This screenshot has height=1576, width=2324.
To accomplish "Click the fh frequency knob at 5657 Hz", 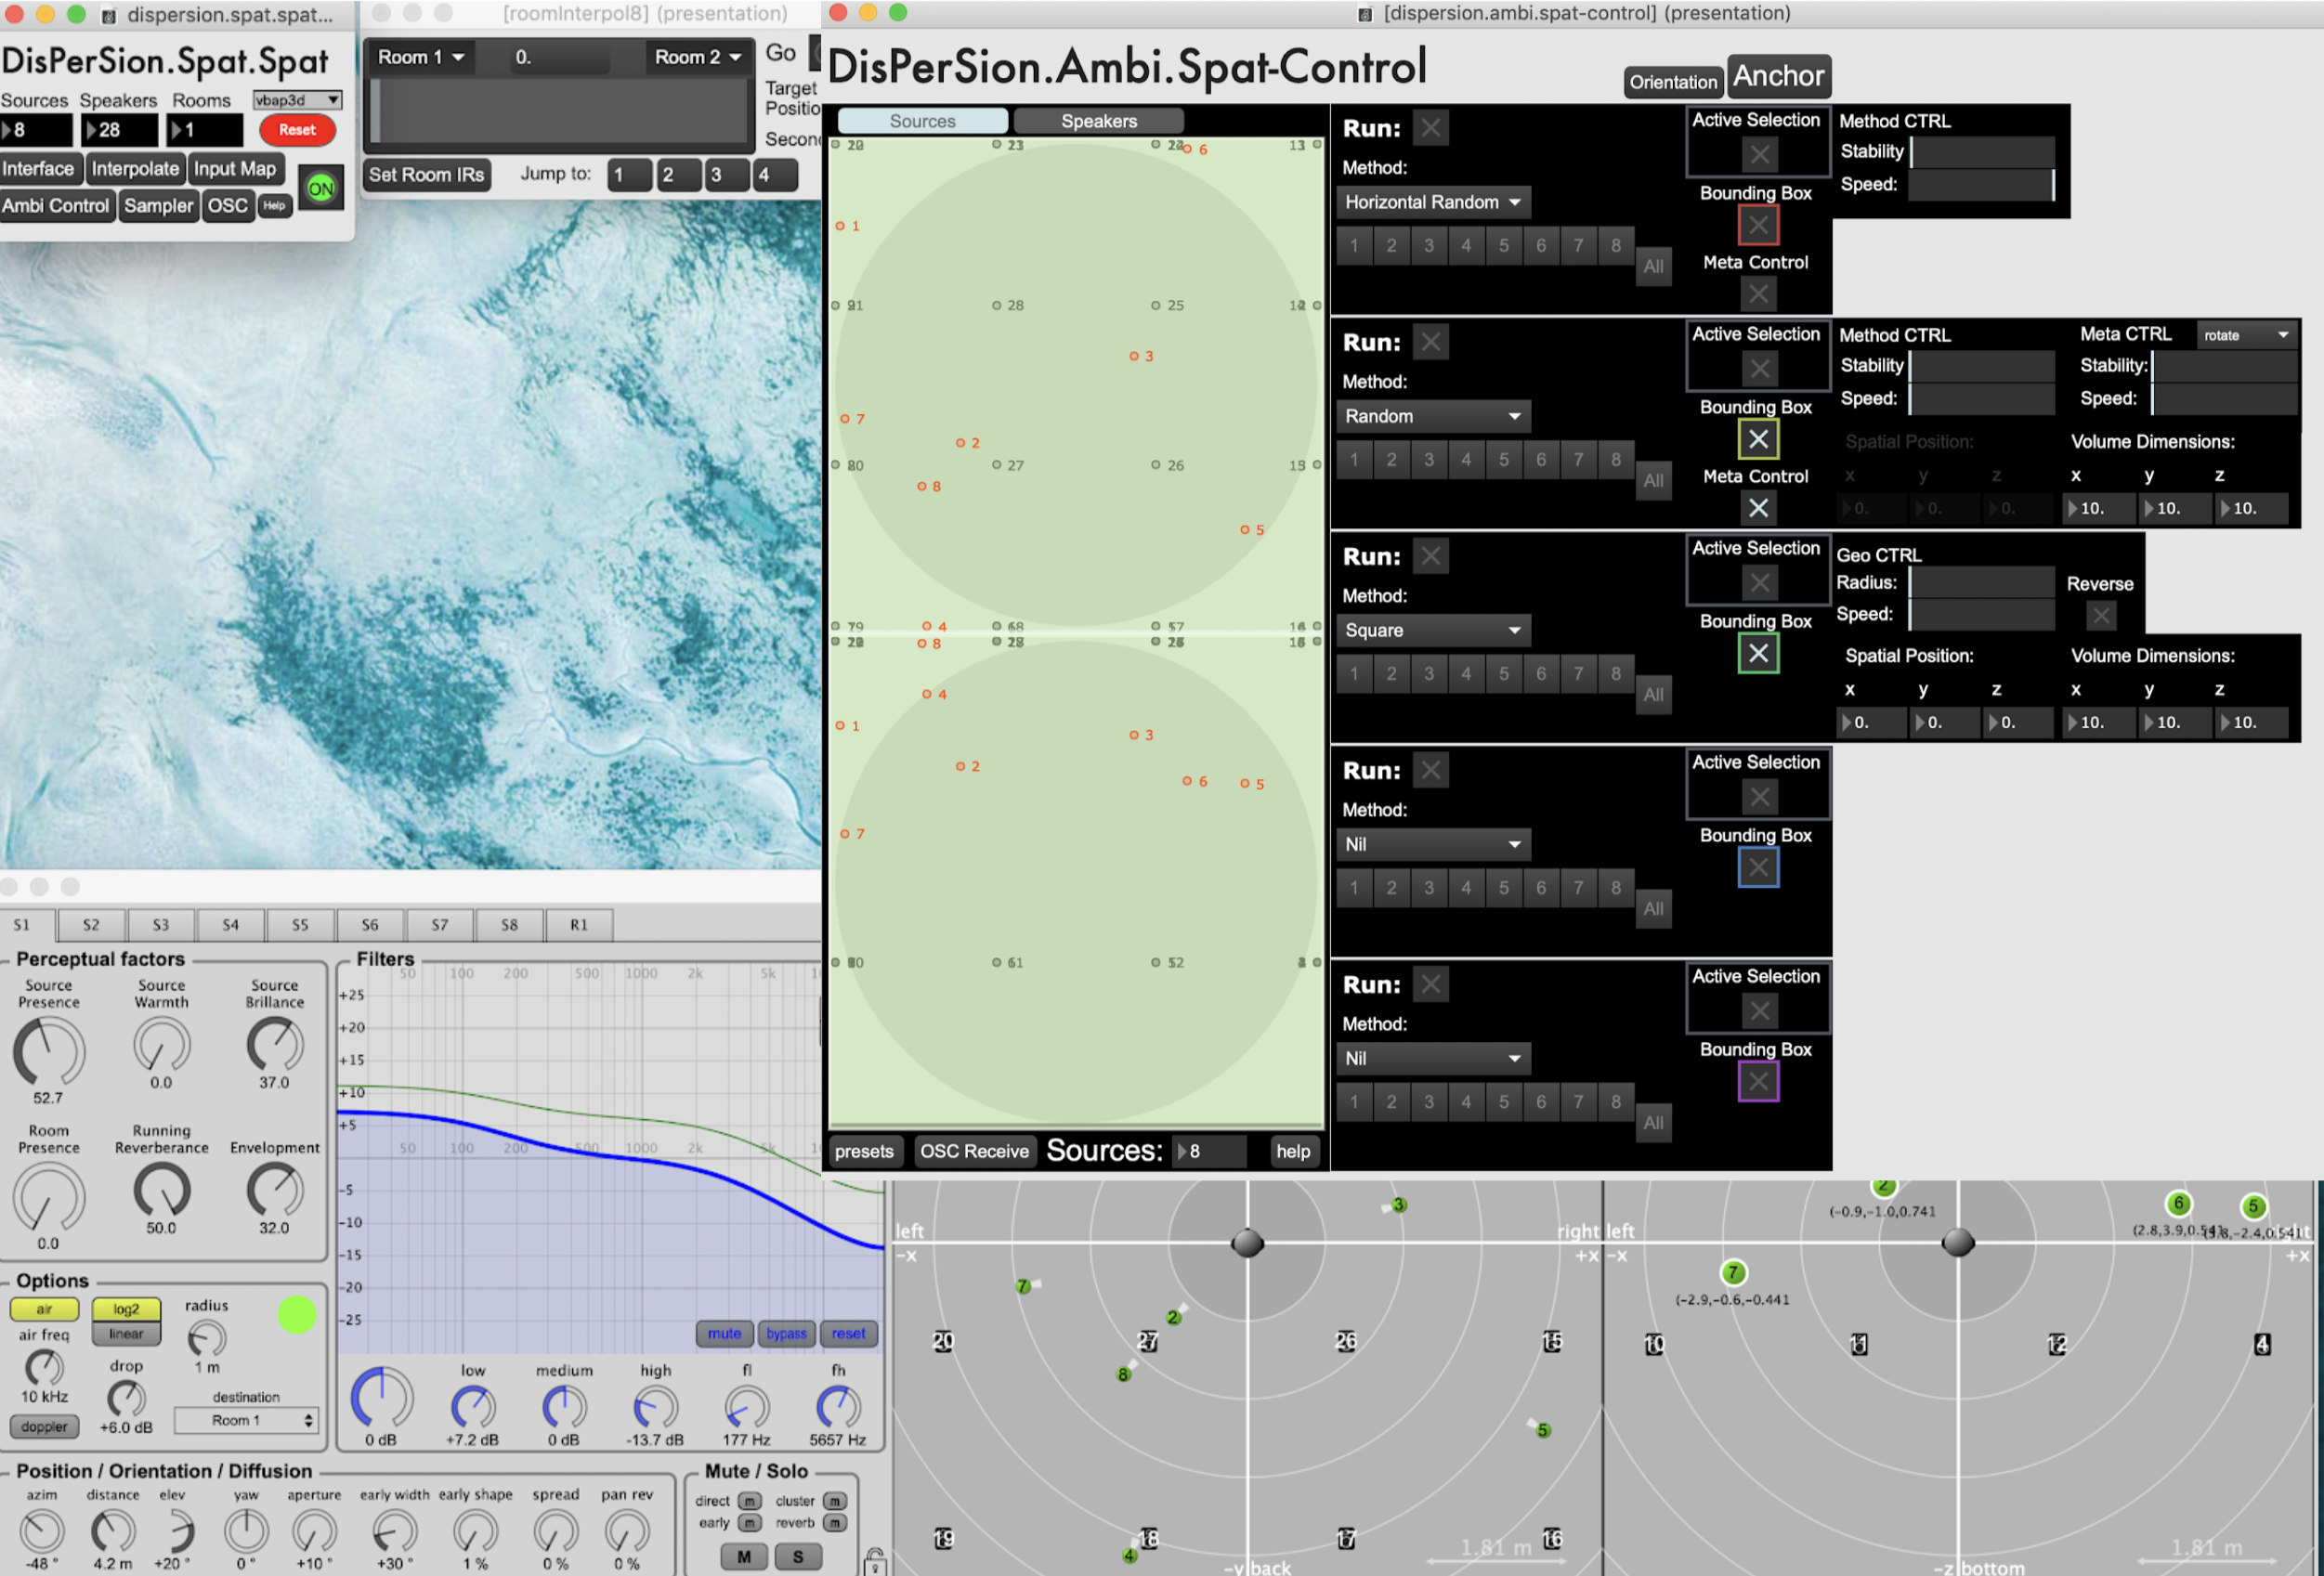I will click(838, 1408).
